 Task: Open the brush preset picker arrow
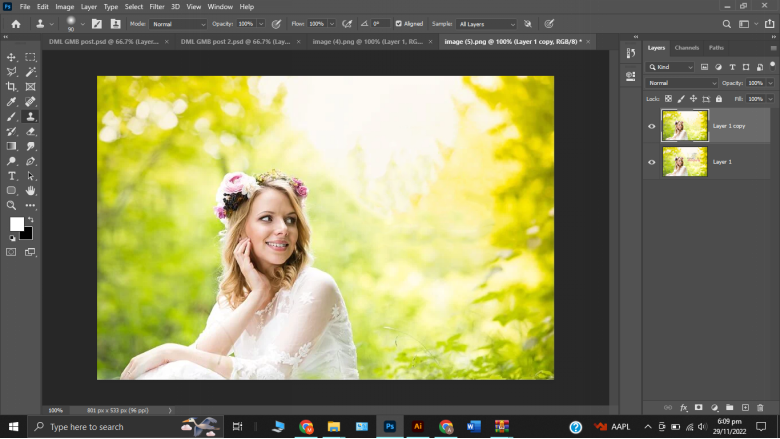coord(83,24)
